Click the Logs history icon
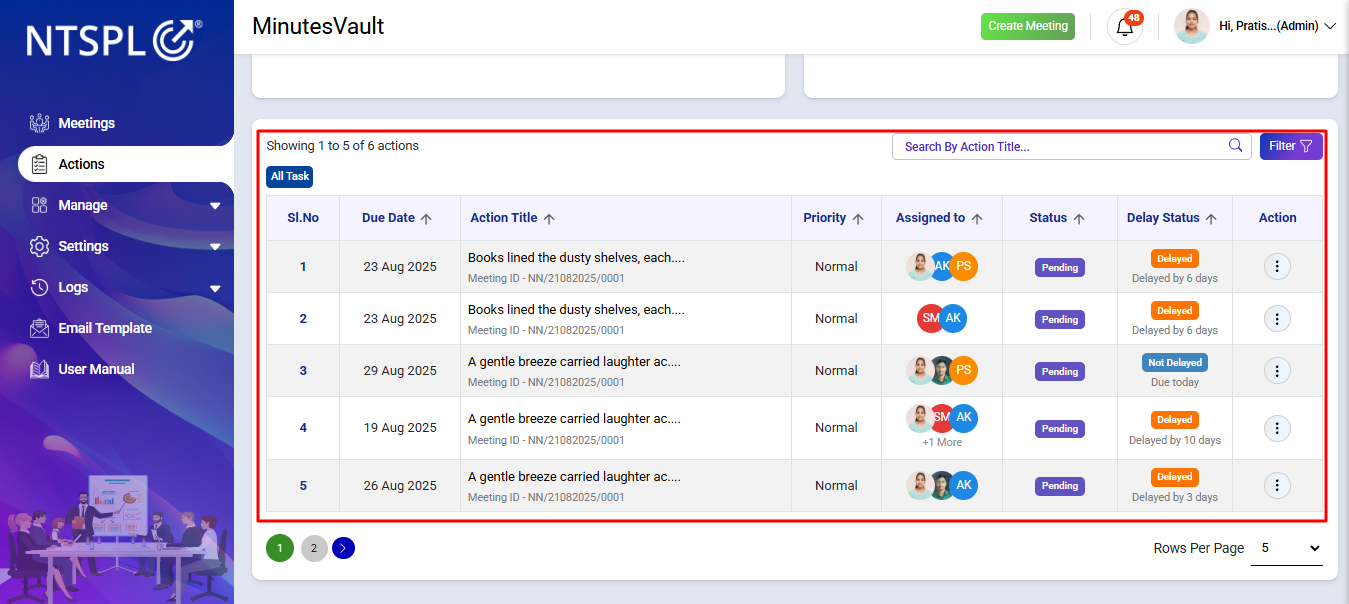 pos(39,287)
